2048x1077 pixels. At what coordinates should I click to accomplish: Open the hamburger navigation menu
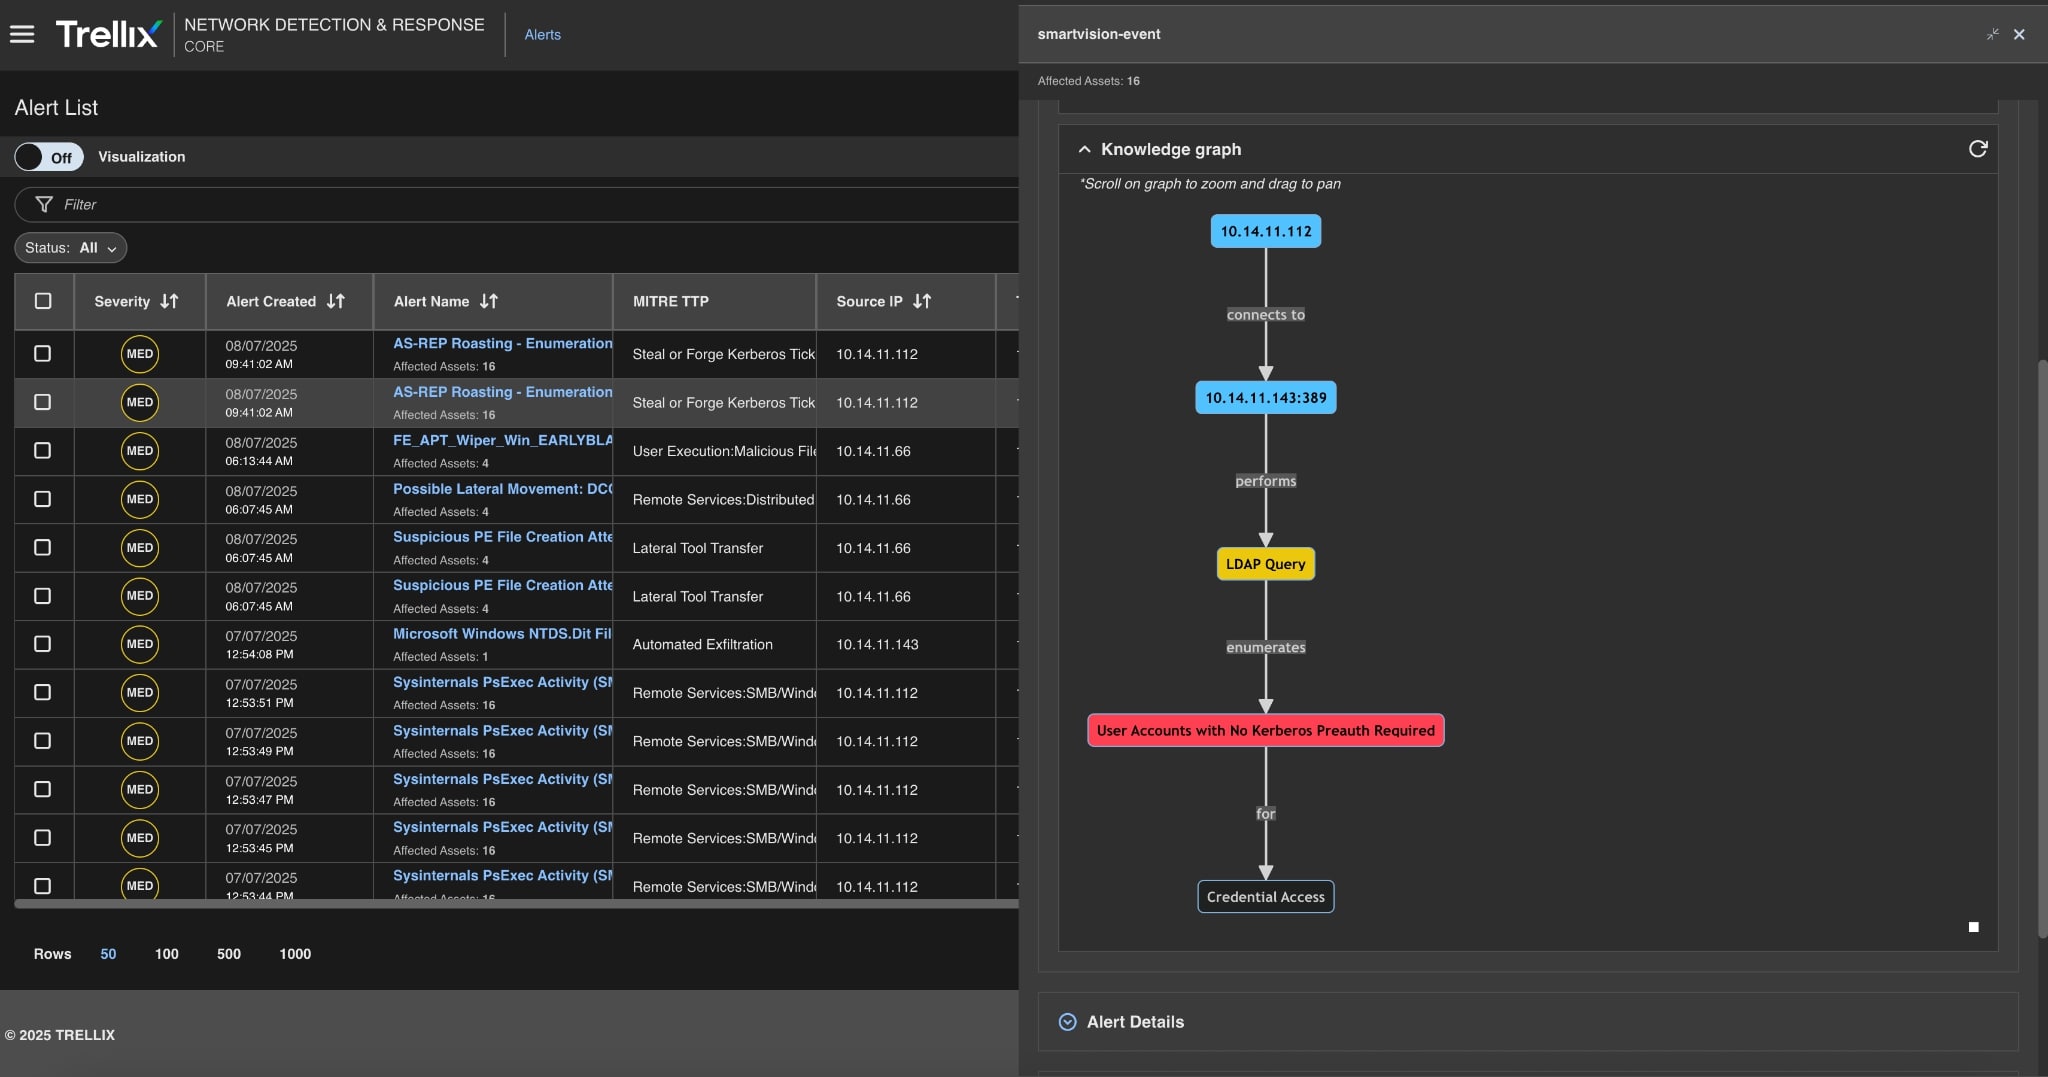pyautogui.click(x=22, y=35)
